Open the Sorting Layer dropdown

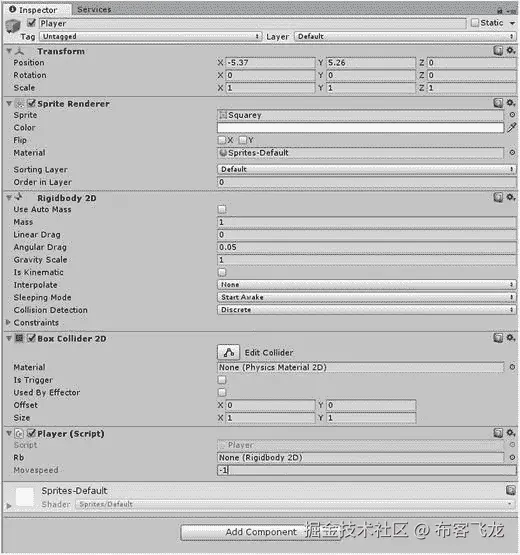(367, 169)
